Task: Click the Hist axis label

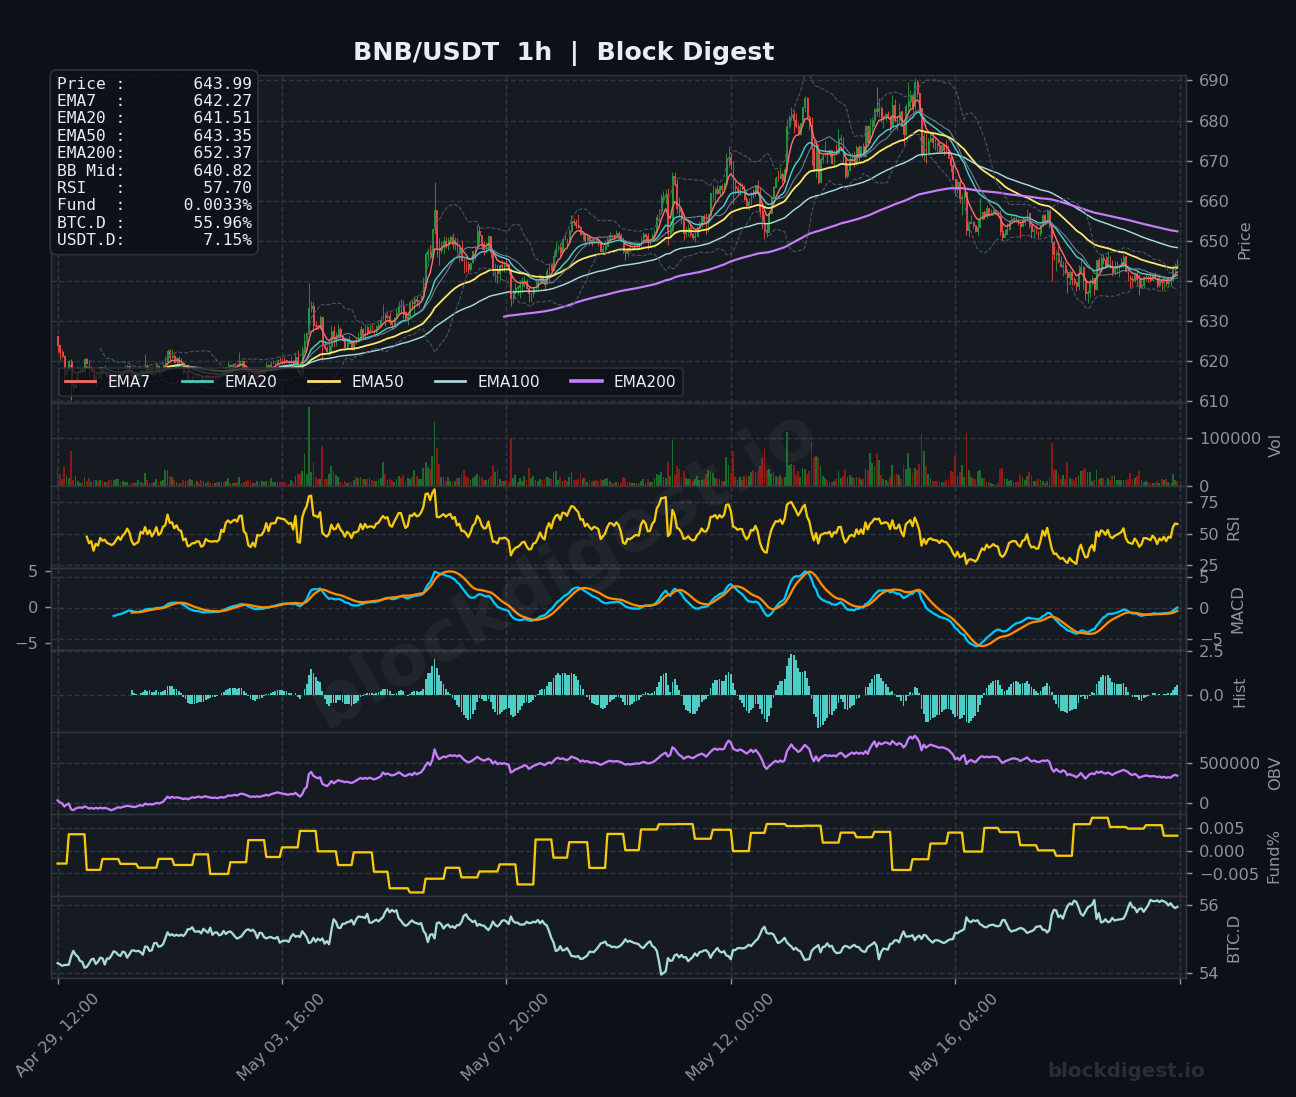Action: (x=1239, y=693)
